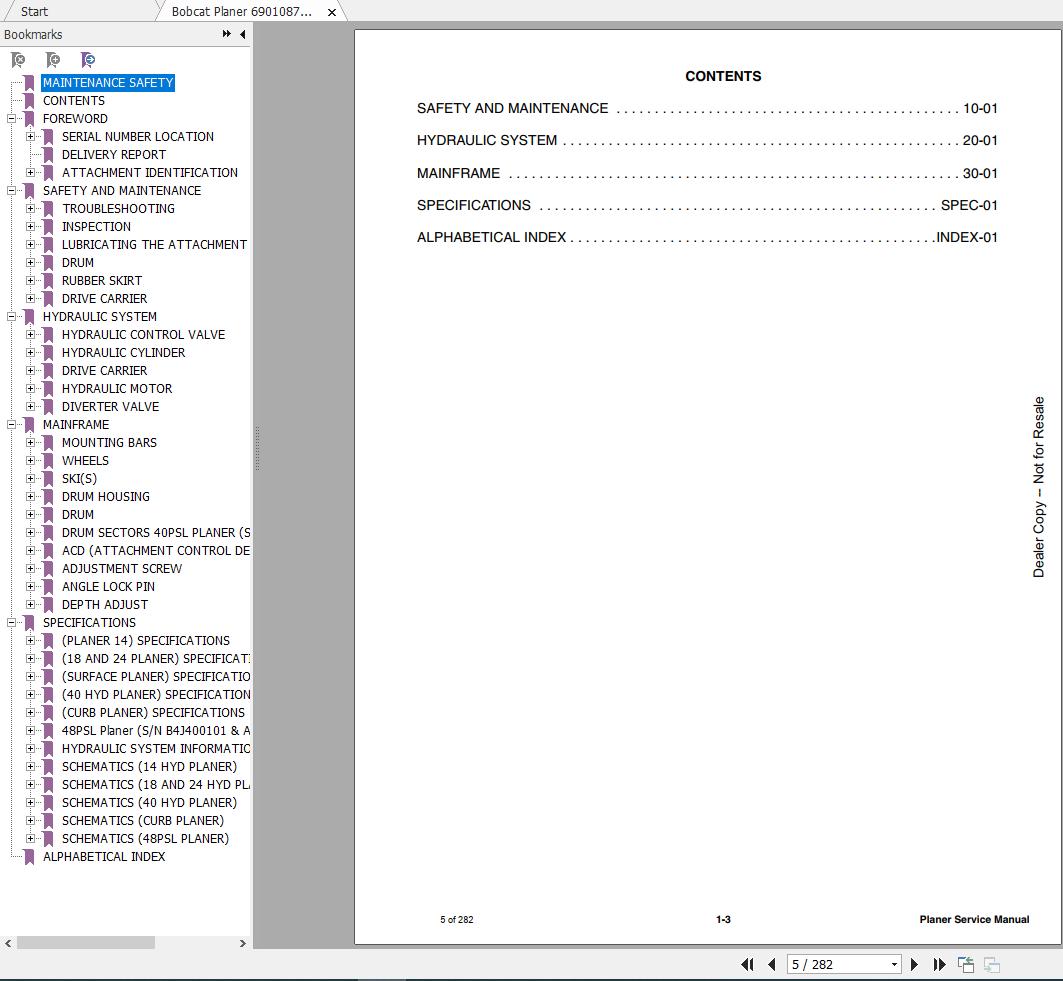Click the bookmark icon beside ALPHABETICAL INDEX
The width and height of the screenshot is (1063, 981).
point(29,857)
